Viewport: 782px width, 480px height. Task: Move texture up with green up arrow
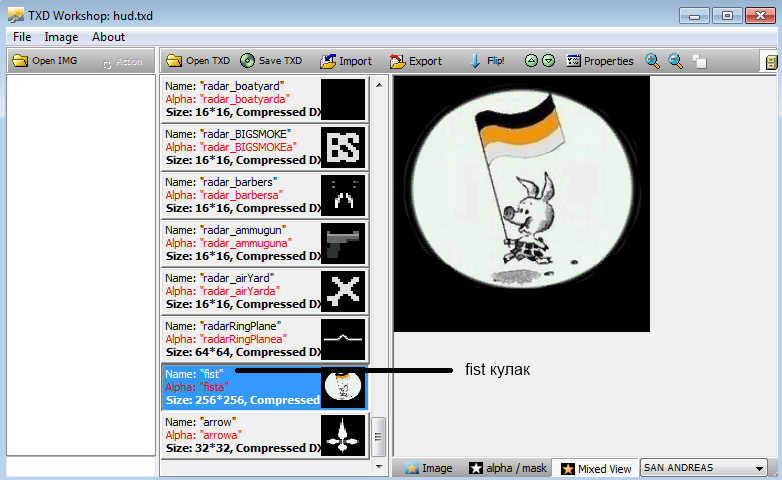532,61
